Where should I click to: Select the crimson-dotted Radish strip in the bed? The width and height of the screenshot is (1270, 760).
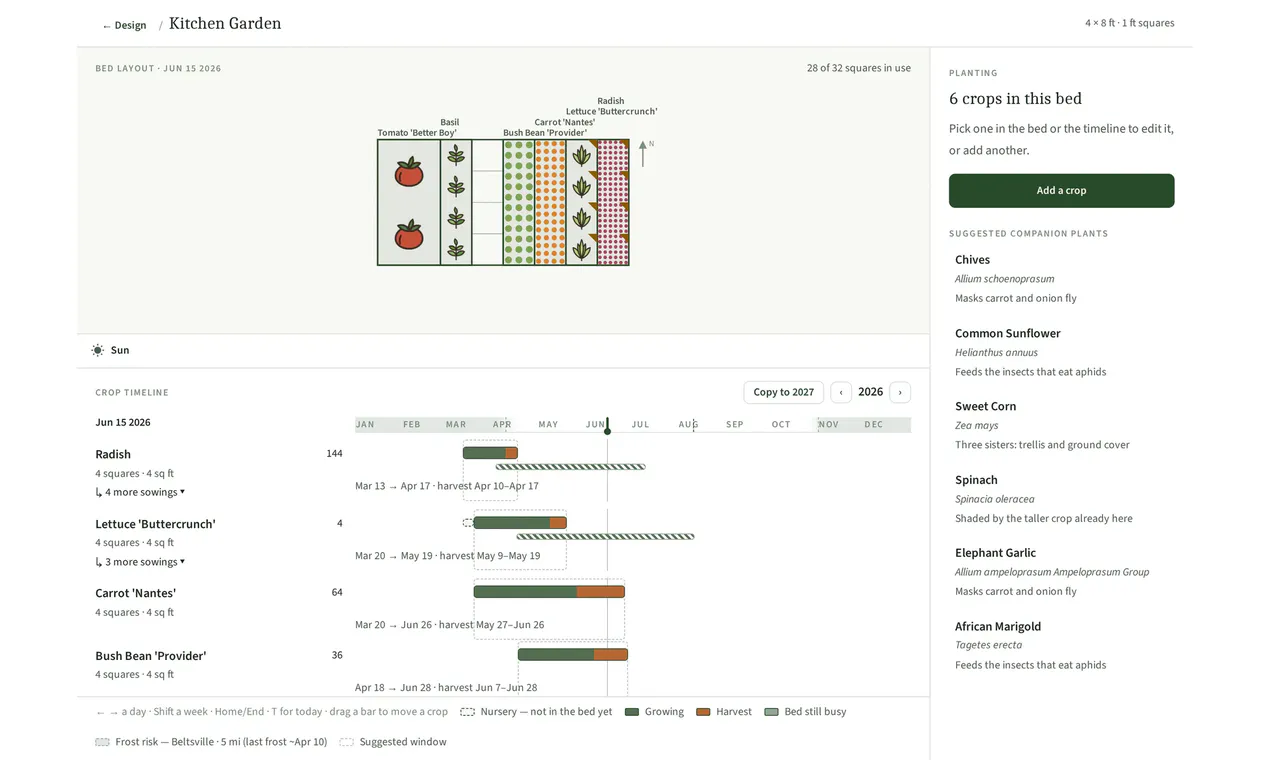click(x=613, y=202)
